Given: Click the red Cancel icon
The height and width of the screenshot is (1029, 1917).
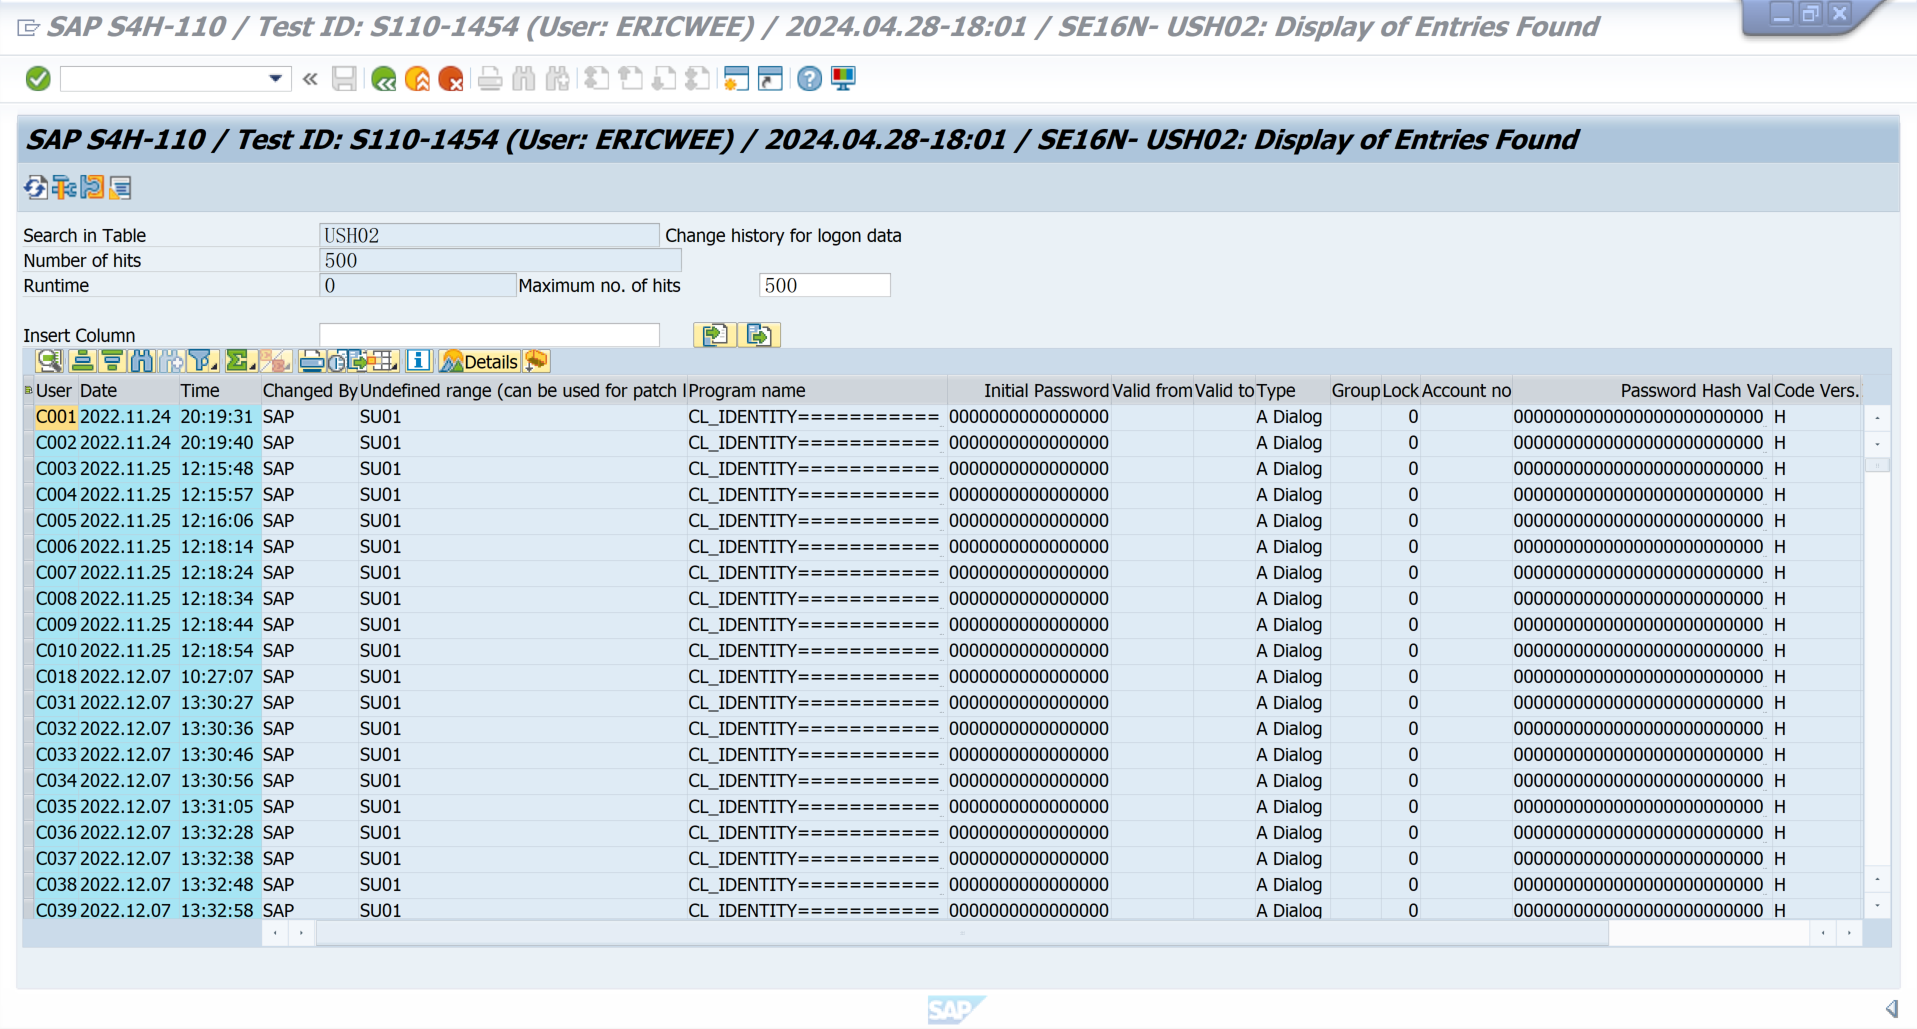Looking at the screenshot, I should [451, 79].
